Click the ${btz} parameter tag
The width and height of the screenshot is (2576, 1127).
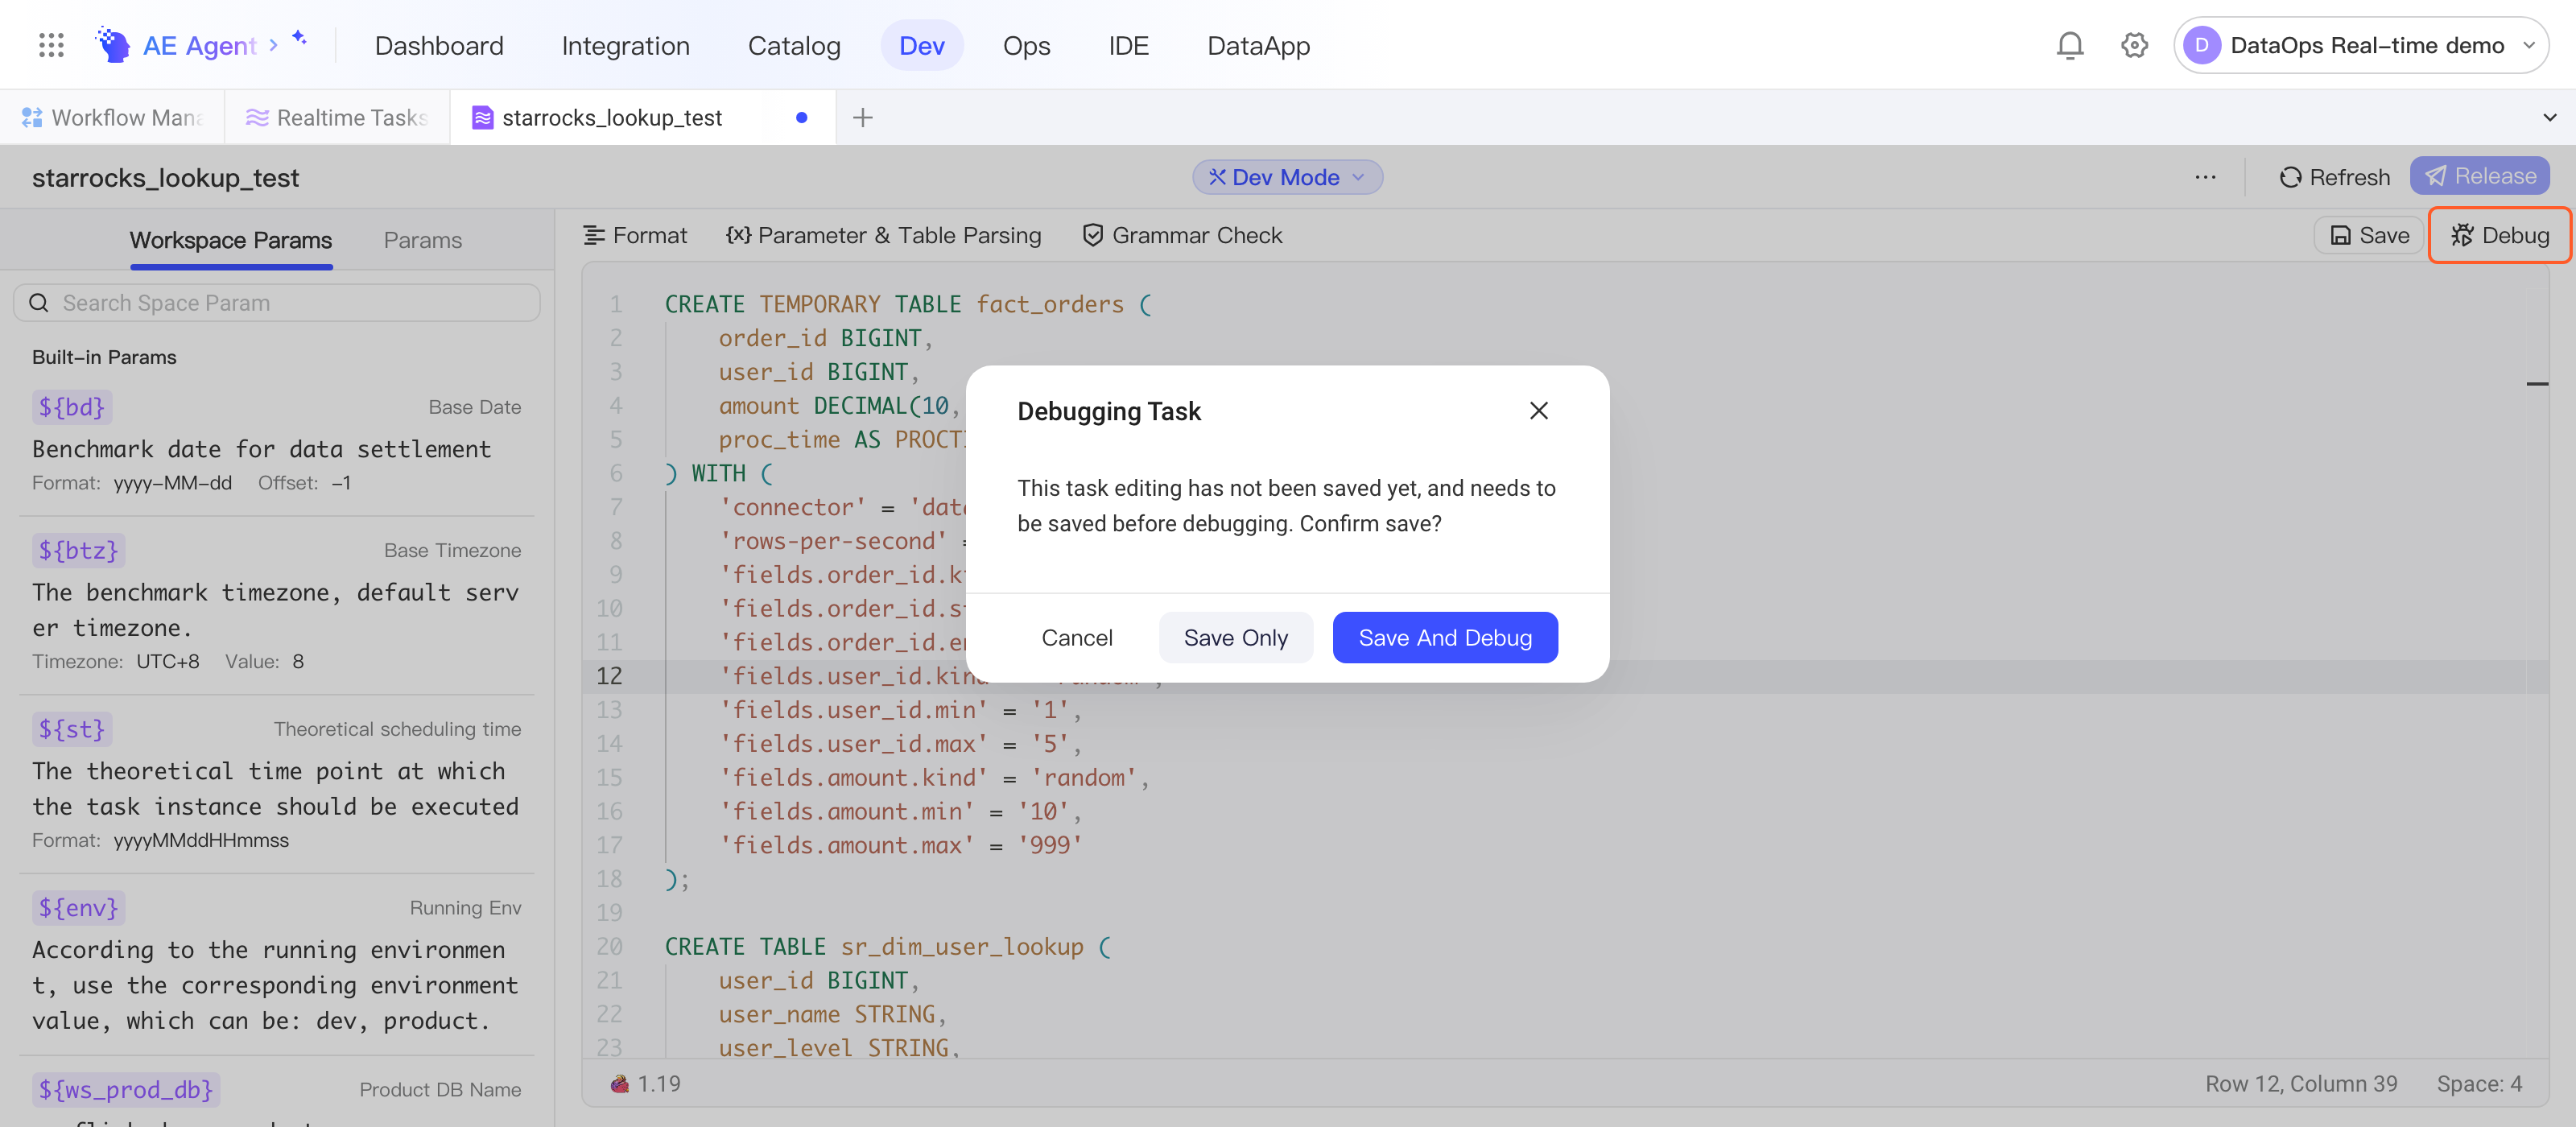pyautogui.click(x=78, y=550)
